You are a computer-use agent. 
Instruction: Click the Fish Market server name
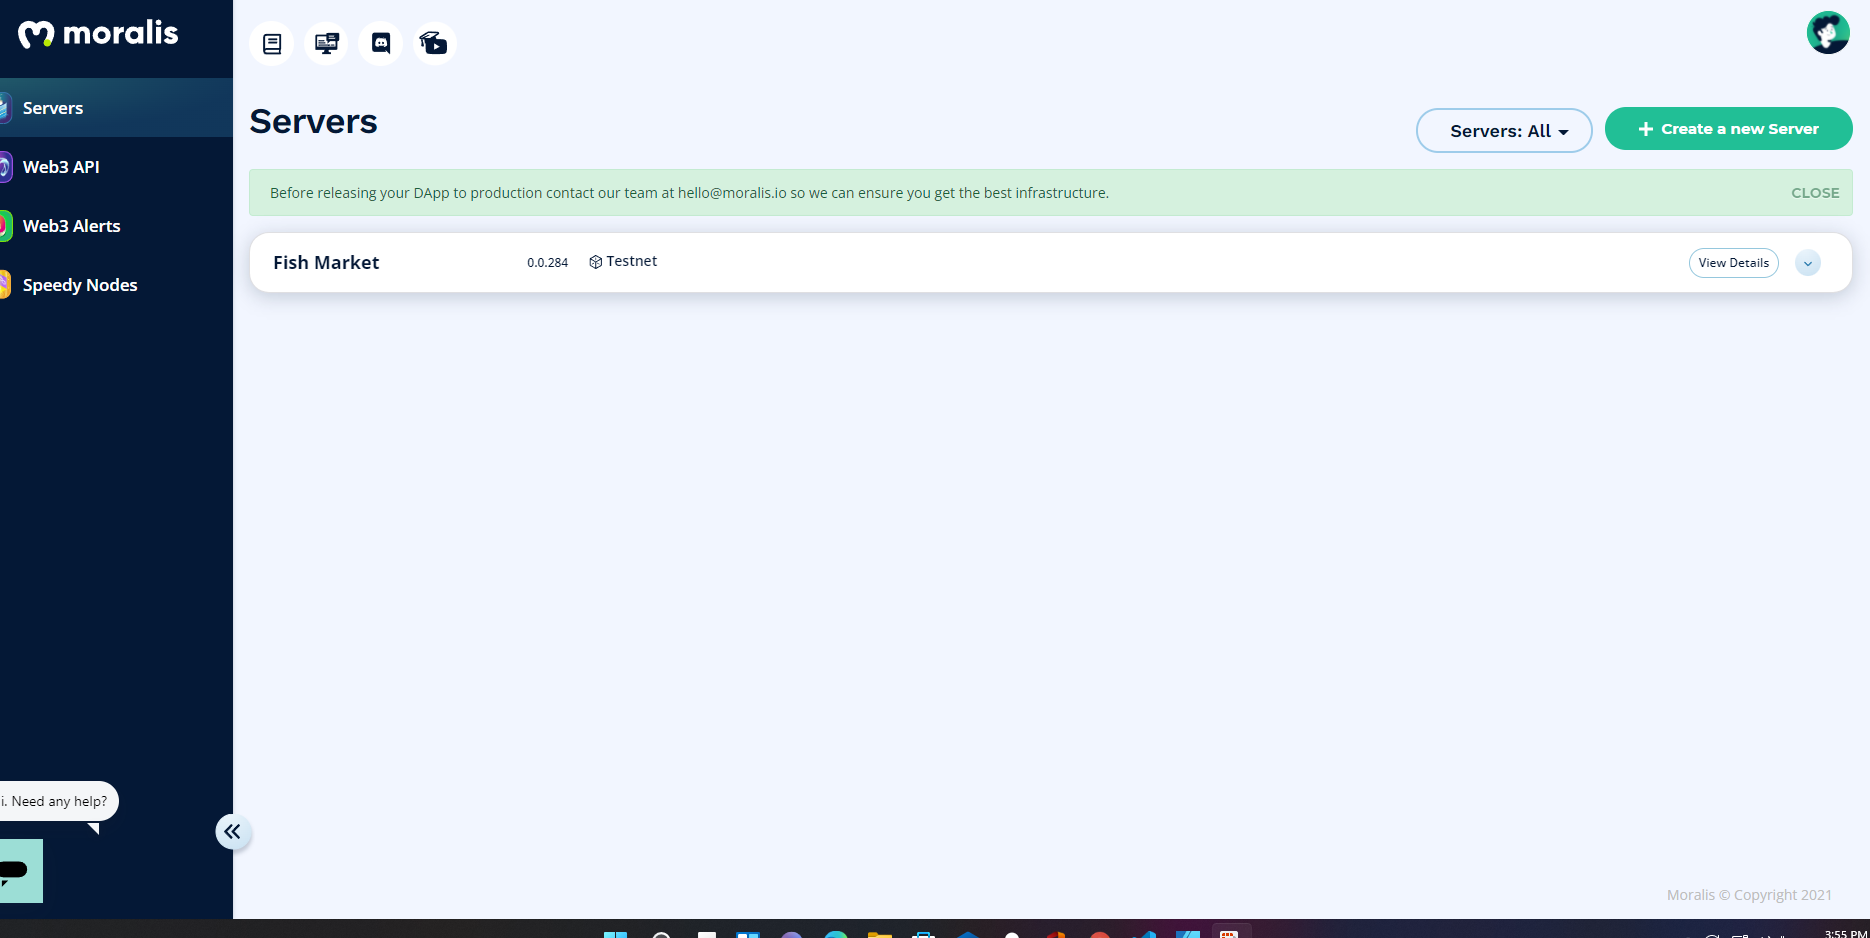coord(326,262)
